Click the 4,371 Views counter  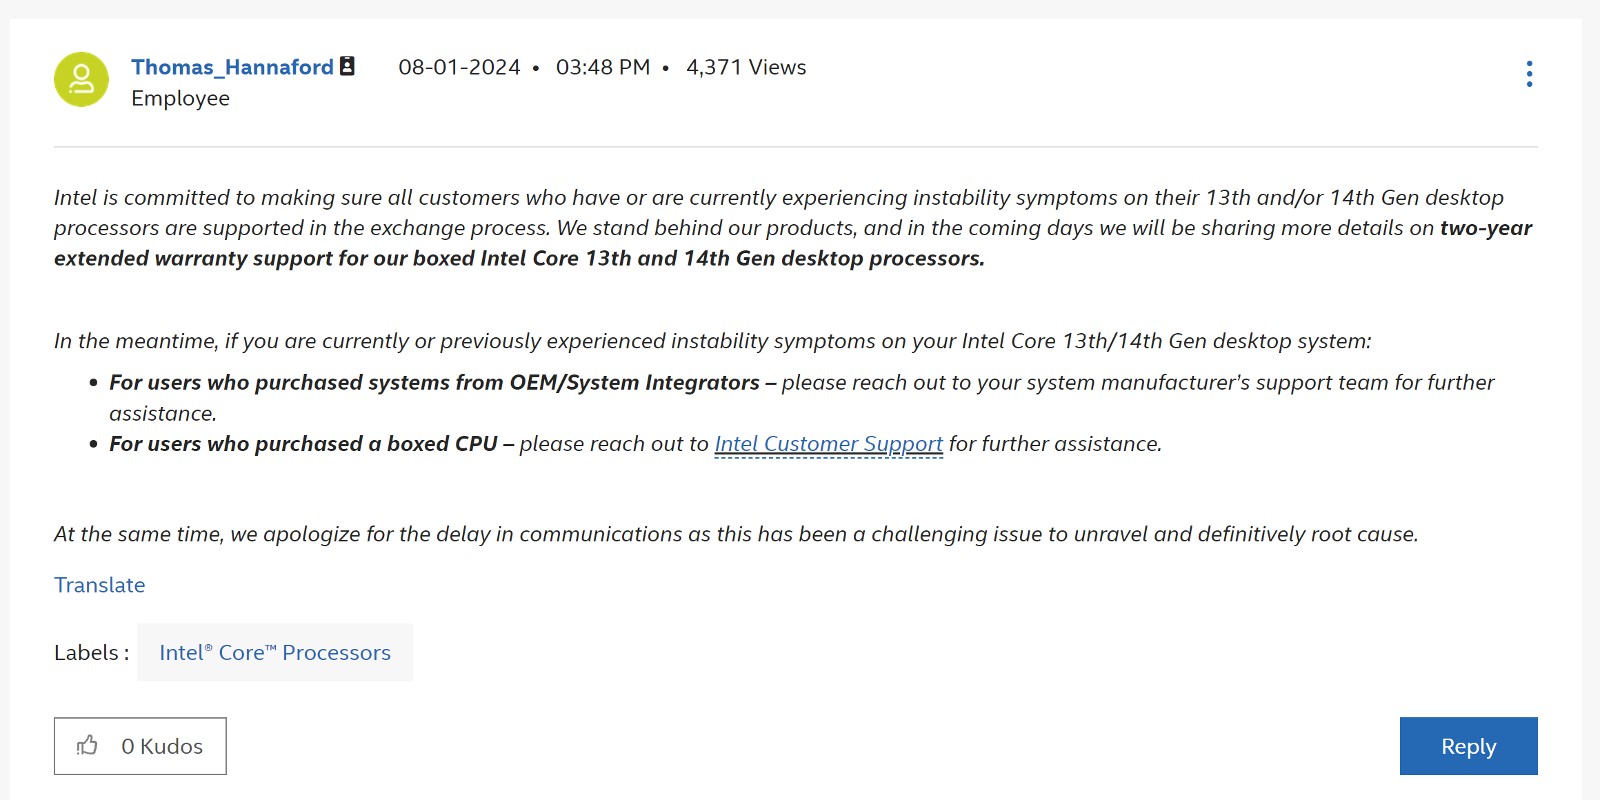[746, 67]
